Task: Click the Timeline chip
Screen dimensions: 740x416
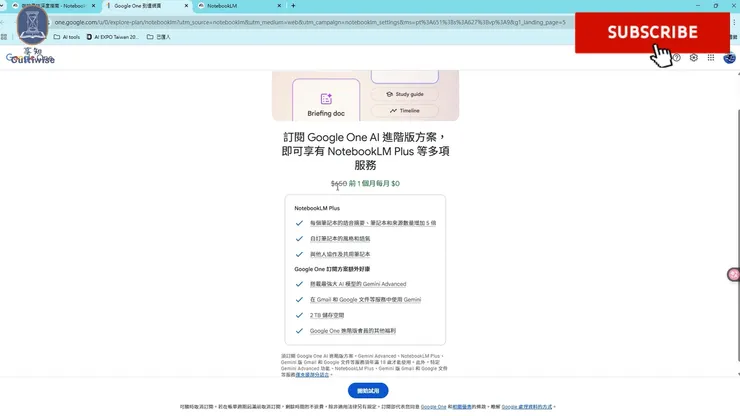Action: 404,110
